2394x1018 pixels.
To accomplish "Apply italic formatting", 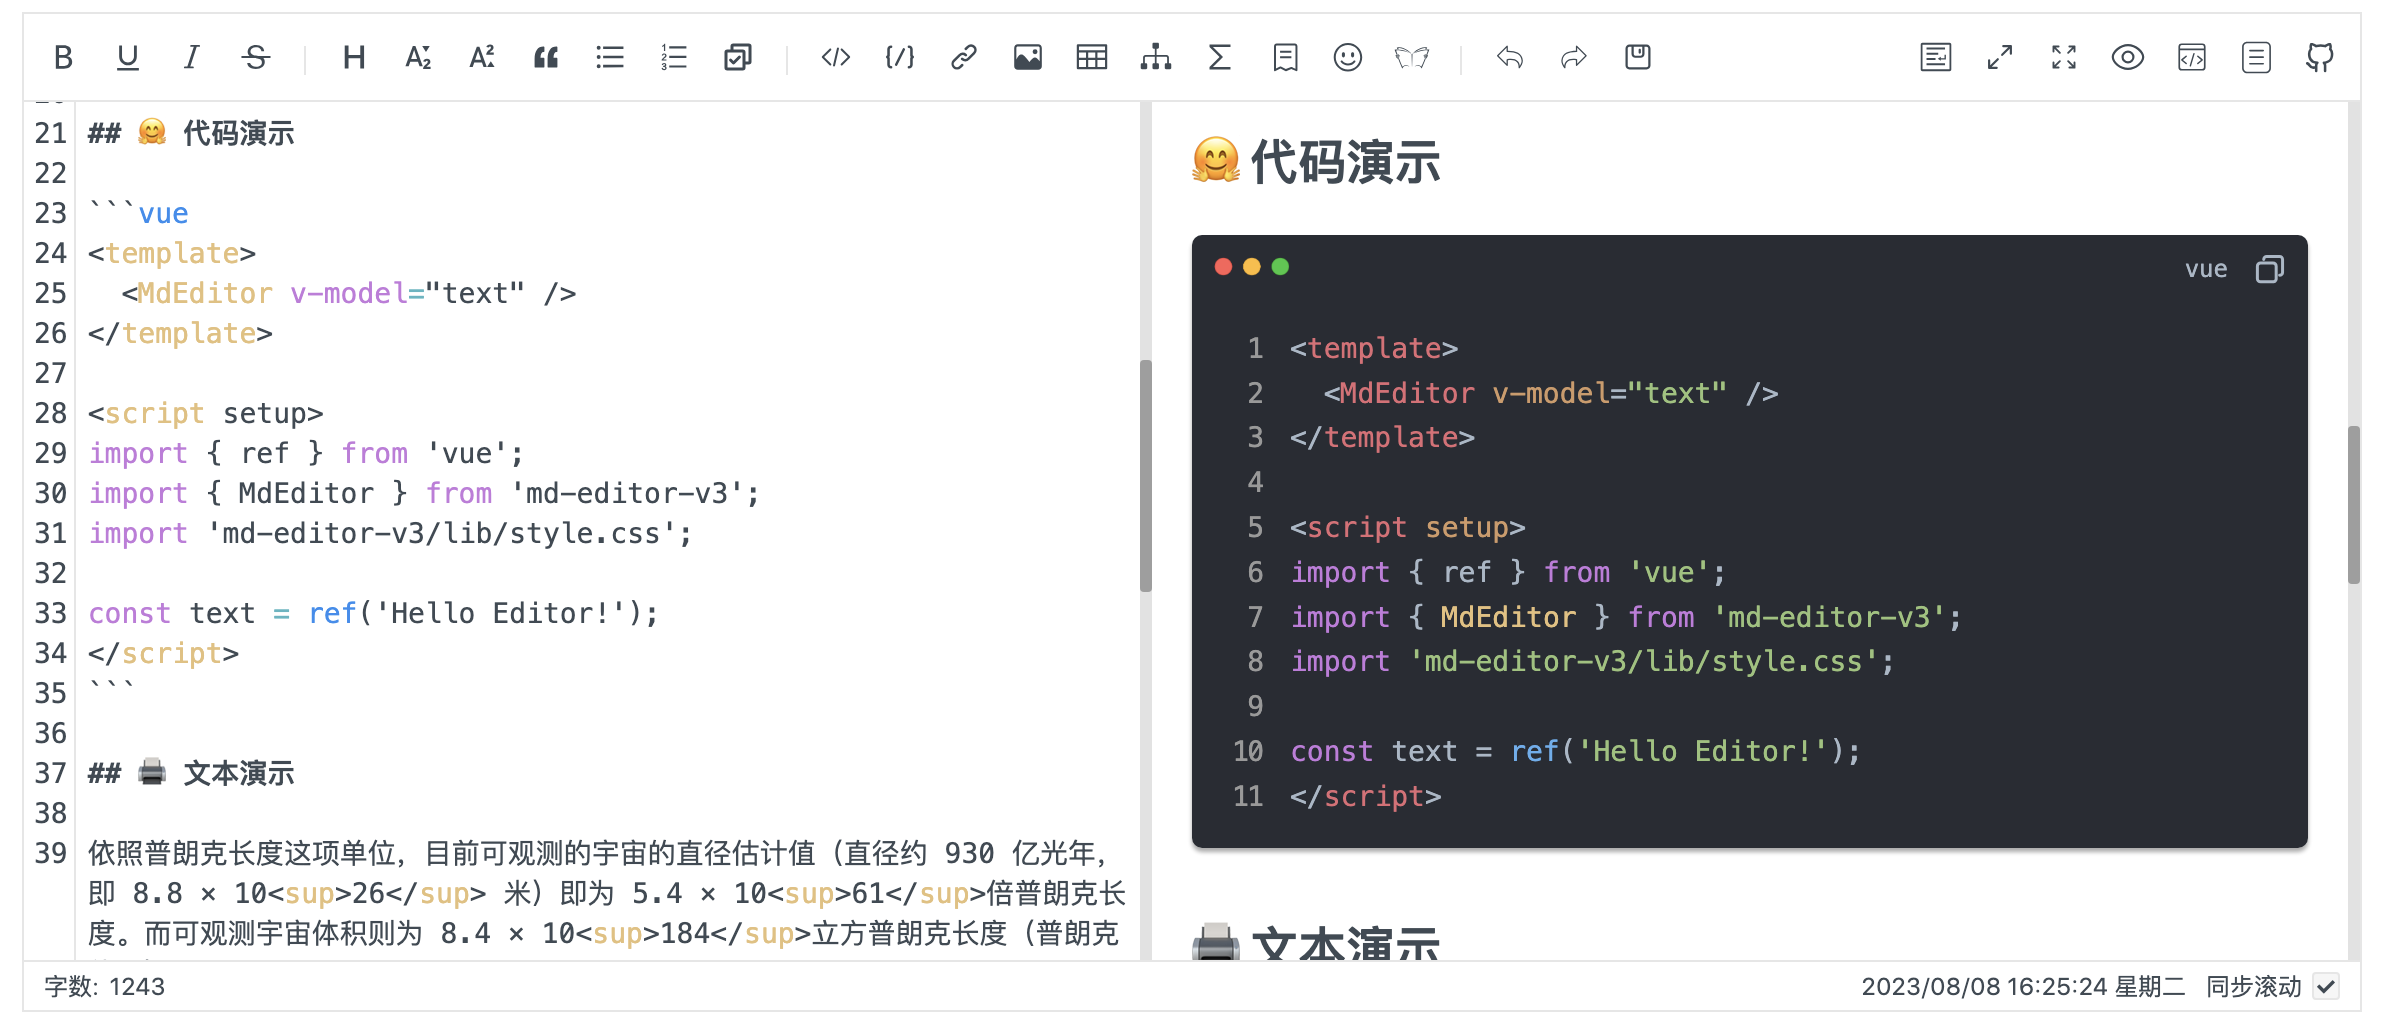I will click(191, 57).
